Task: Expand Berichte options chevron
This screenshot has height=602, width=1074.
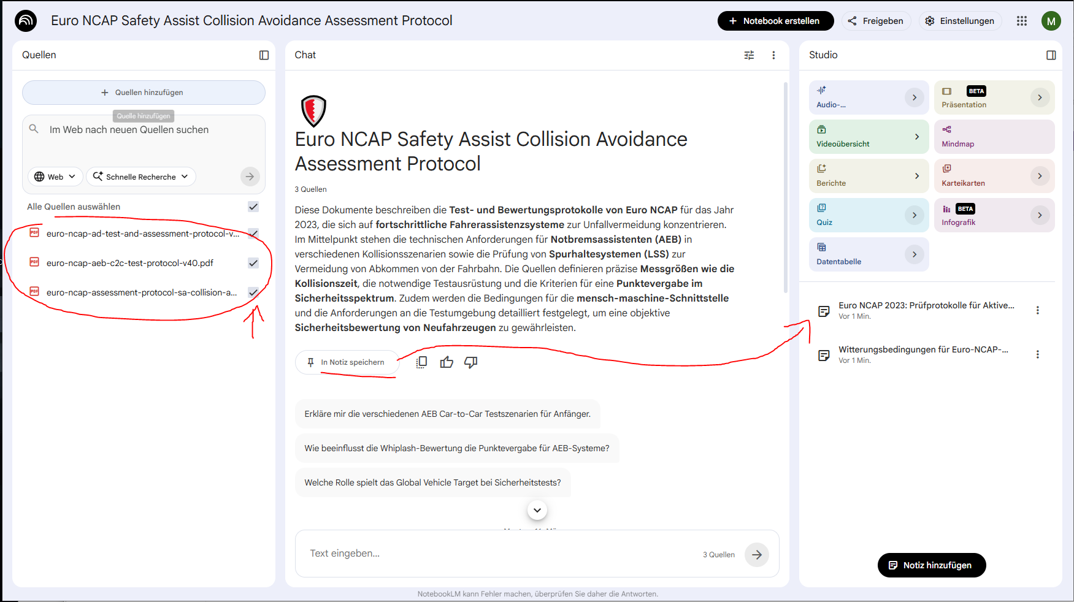Action: (916, 176)
